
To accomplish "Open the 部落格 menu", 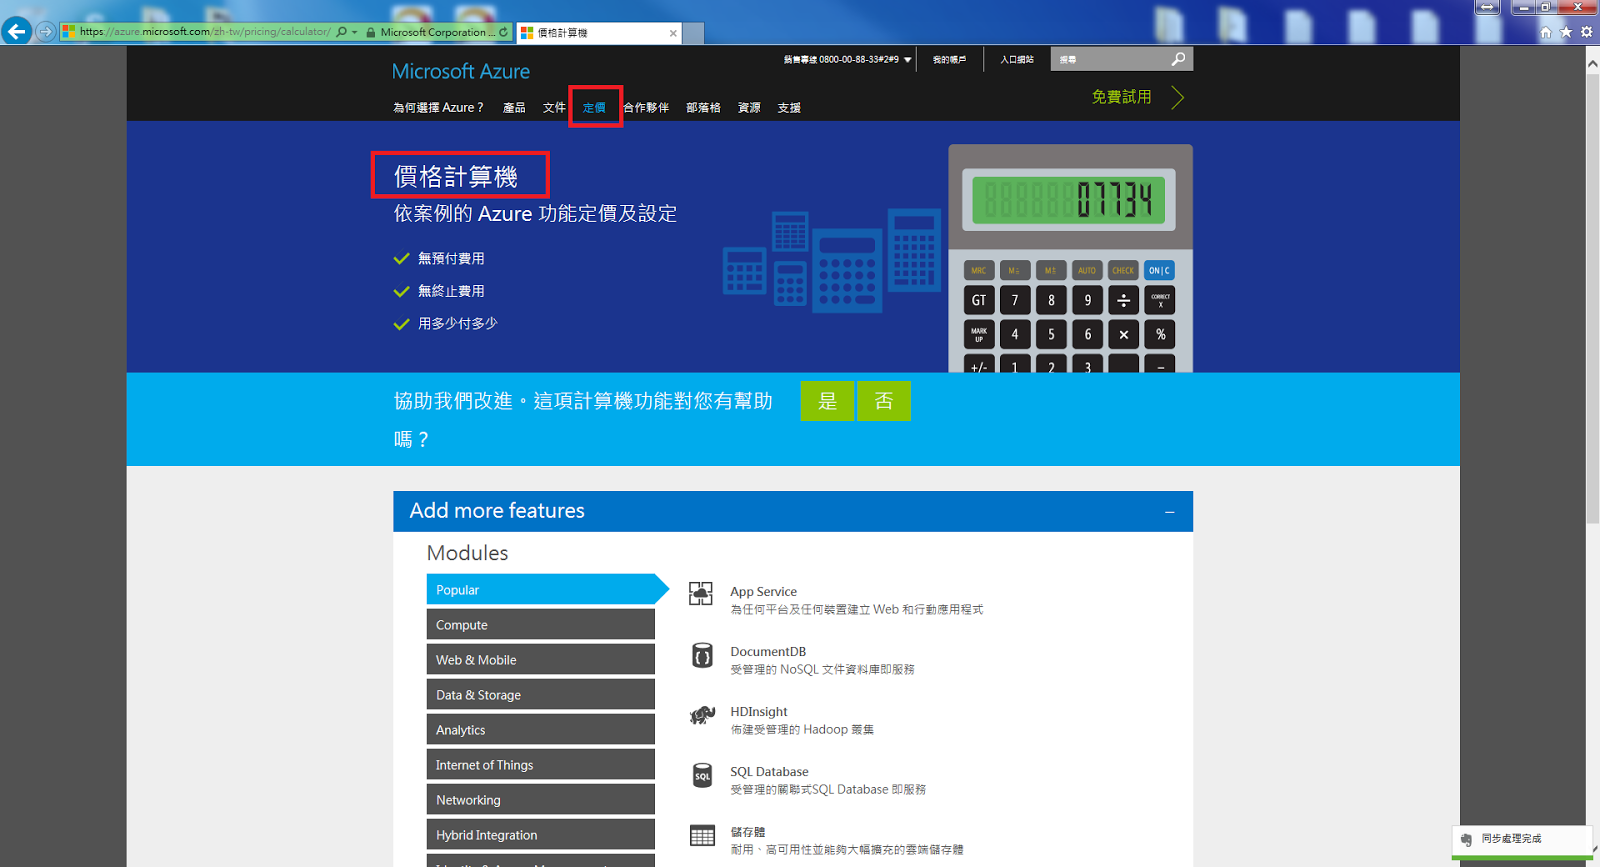I will [x=703, y=108].
